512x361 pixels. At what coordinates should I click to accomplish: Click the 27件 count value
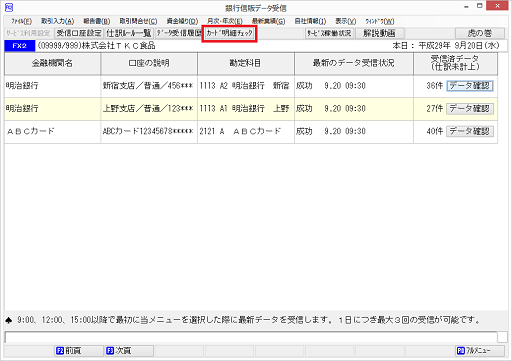(435, 109)
